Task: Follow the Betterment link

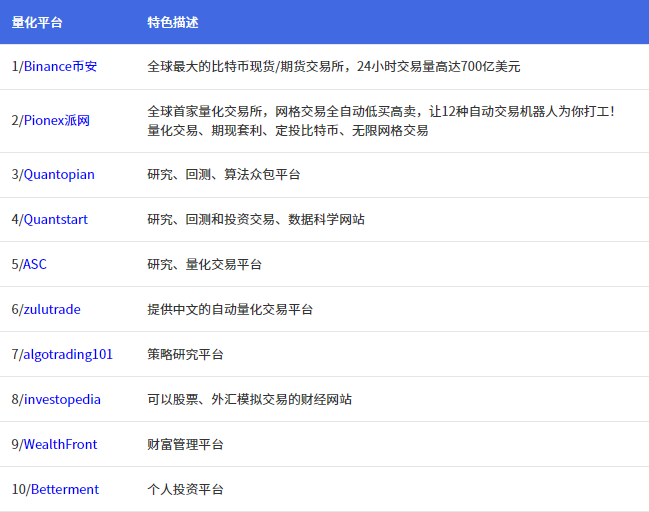Action: (x=65, y=490)
